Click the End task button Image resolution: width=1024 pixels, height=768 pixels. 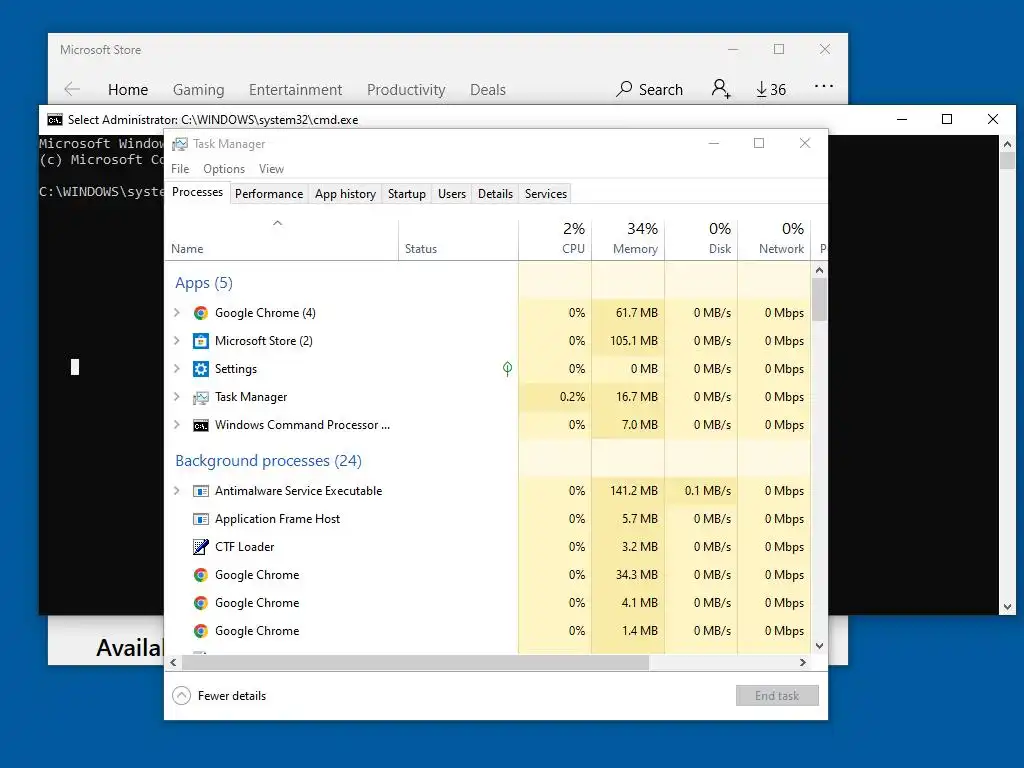[x=777, y=696]
